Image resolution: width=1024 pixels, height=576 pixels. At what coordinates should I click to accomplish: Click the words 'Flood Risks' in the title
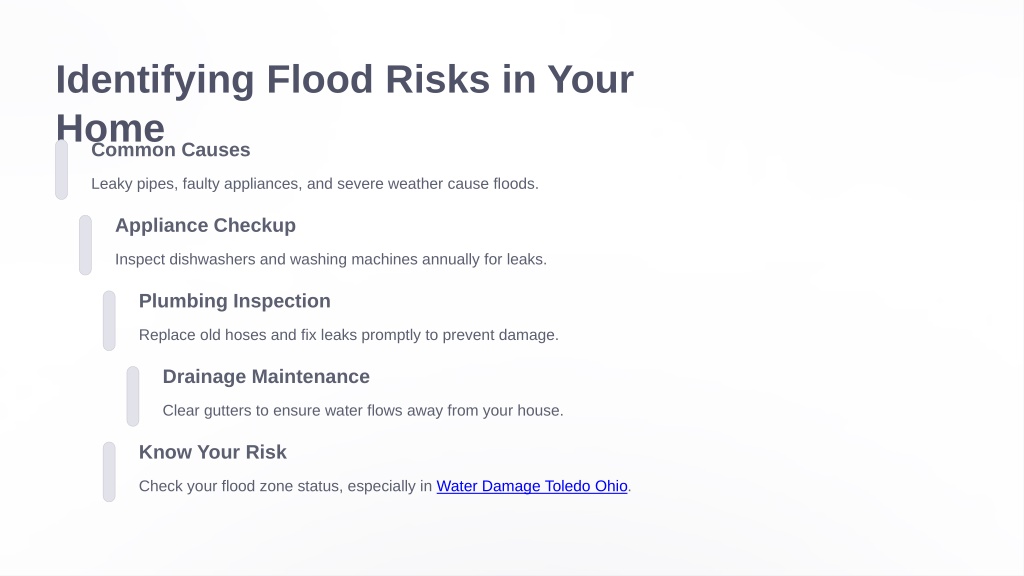[x=378, y=79]
